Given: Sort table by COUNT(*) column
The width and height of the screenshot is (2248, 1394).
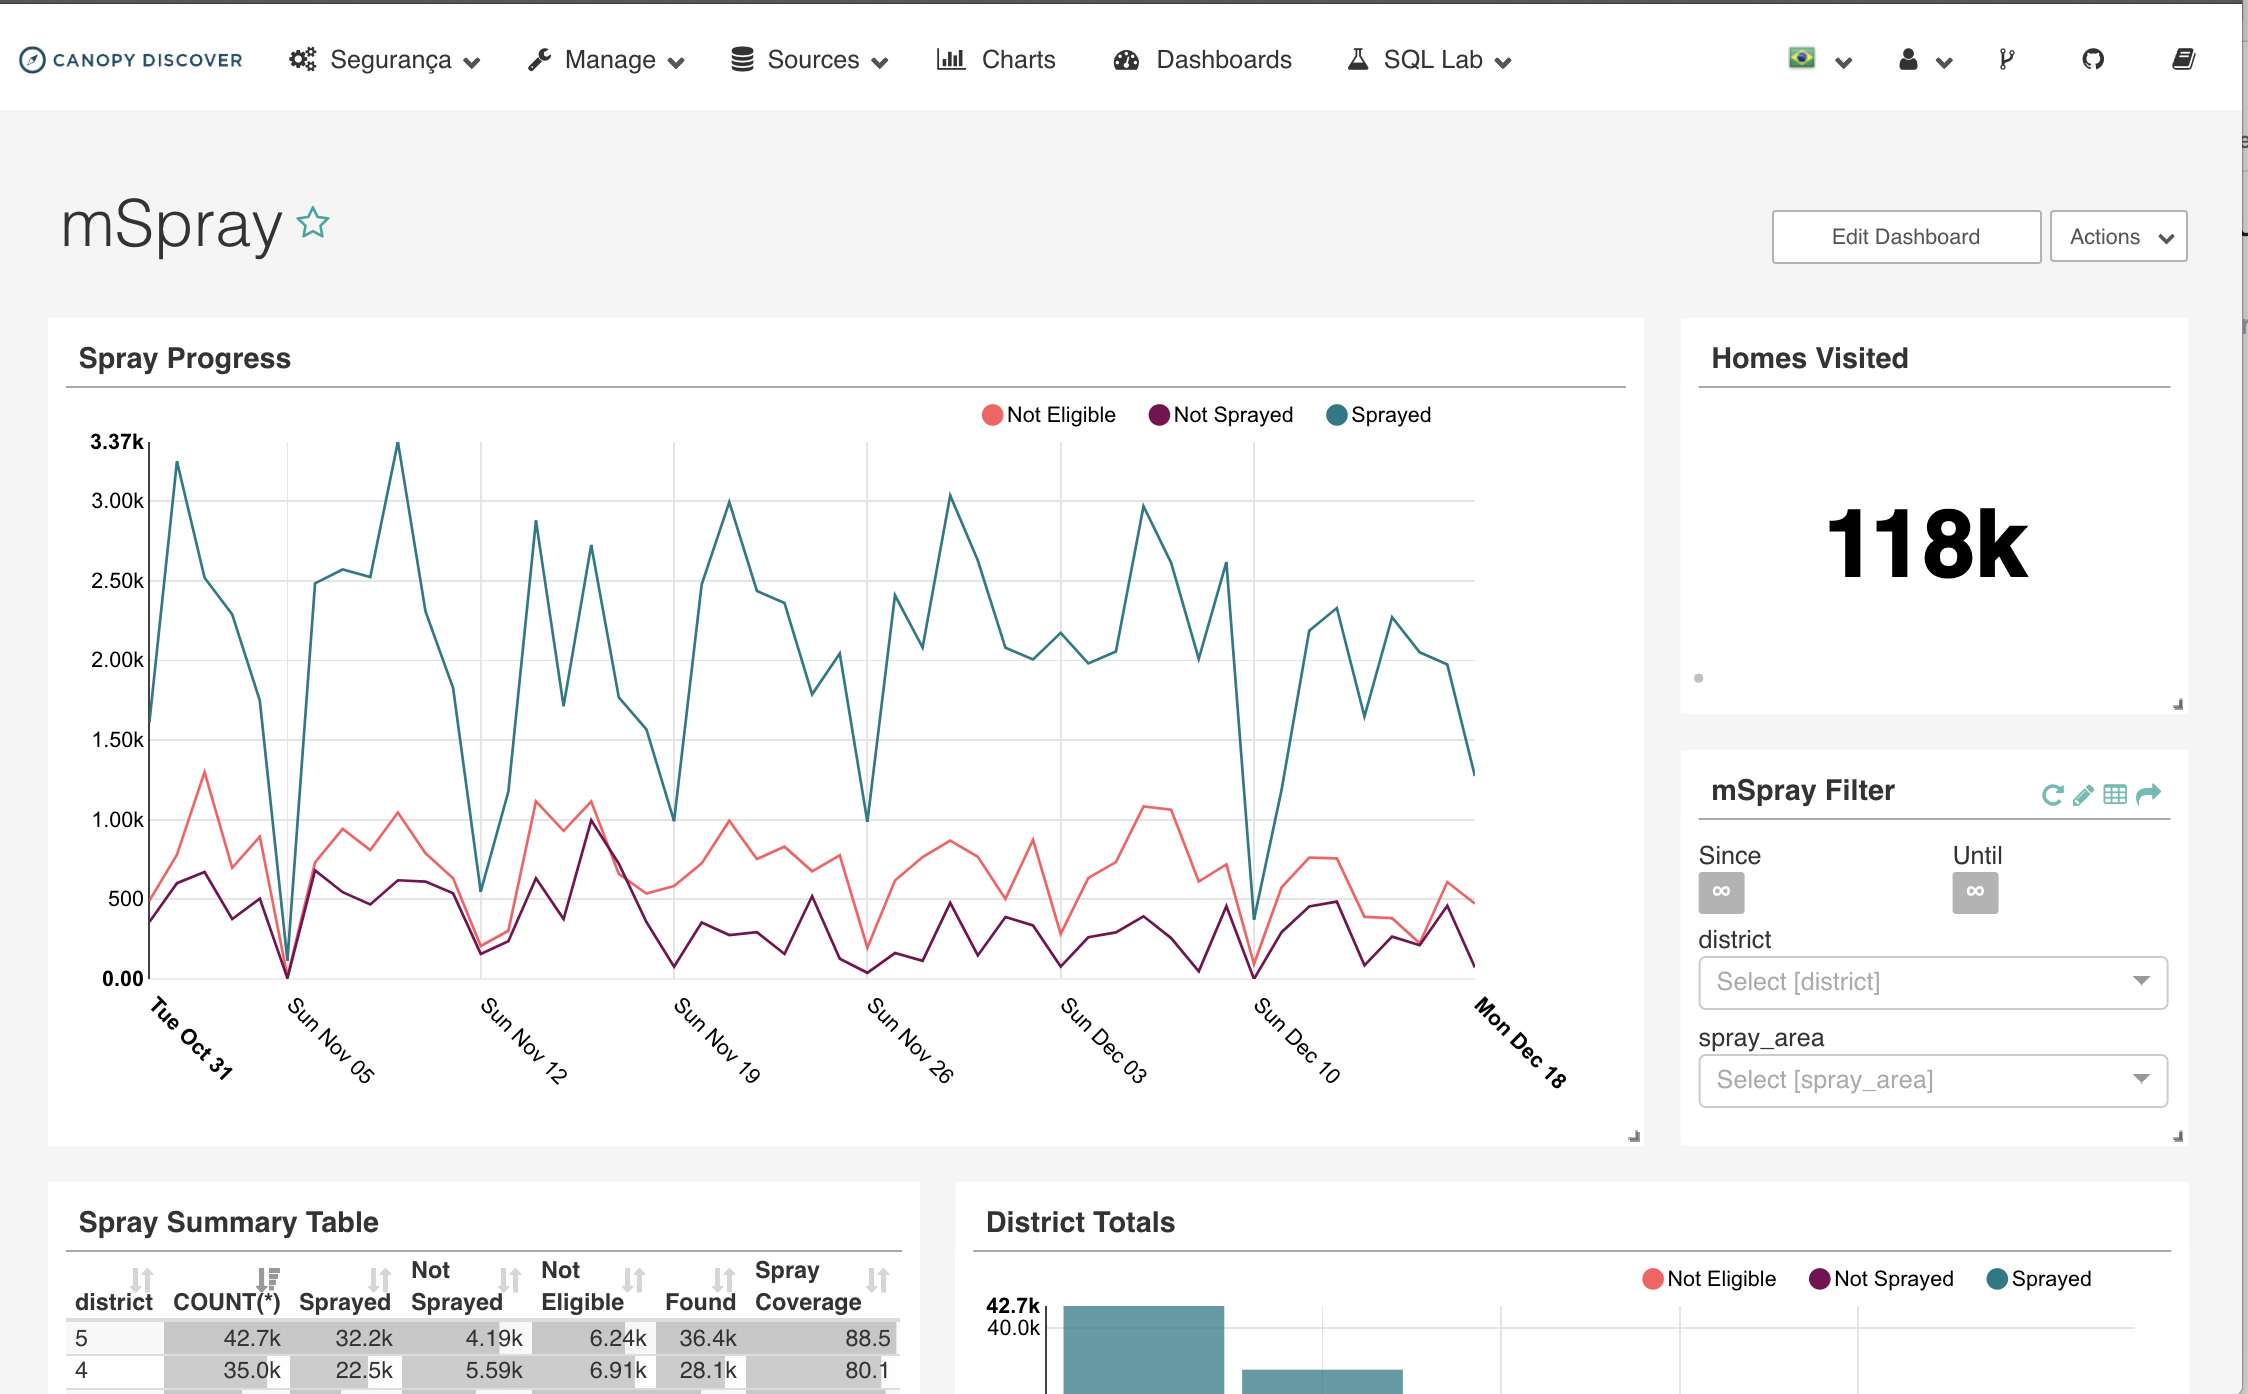Looking at the screenshot, I should (x=267, y=1281).
